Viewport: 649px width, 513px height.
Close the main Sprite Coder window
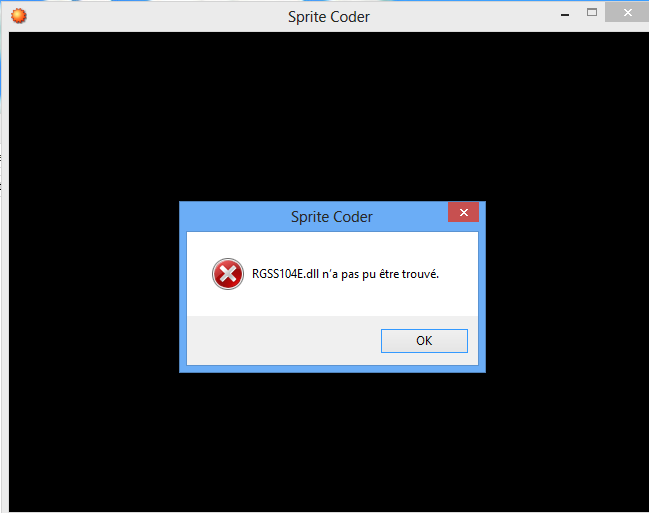point(627,12)
